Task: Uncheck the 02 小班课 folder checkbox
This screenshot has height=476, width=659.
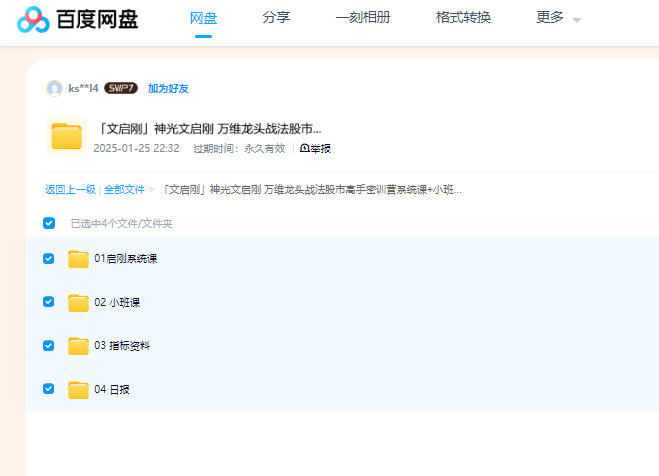Action: pyautogui.click(x=49, y=302)
